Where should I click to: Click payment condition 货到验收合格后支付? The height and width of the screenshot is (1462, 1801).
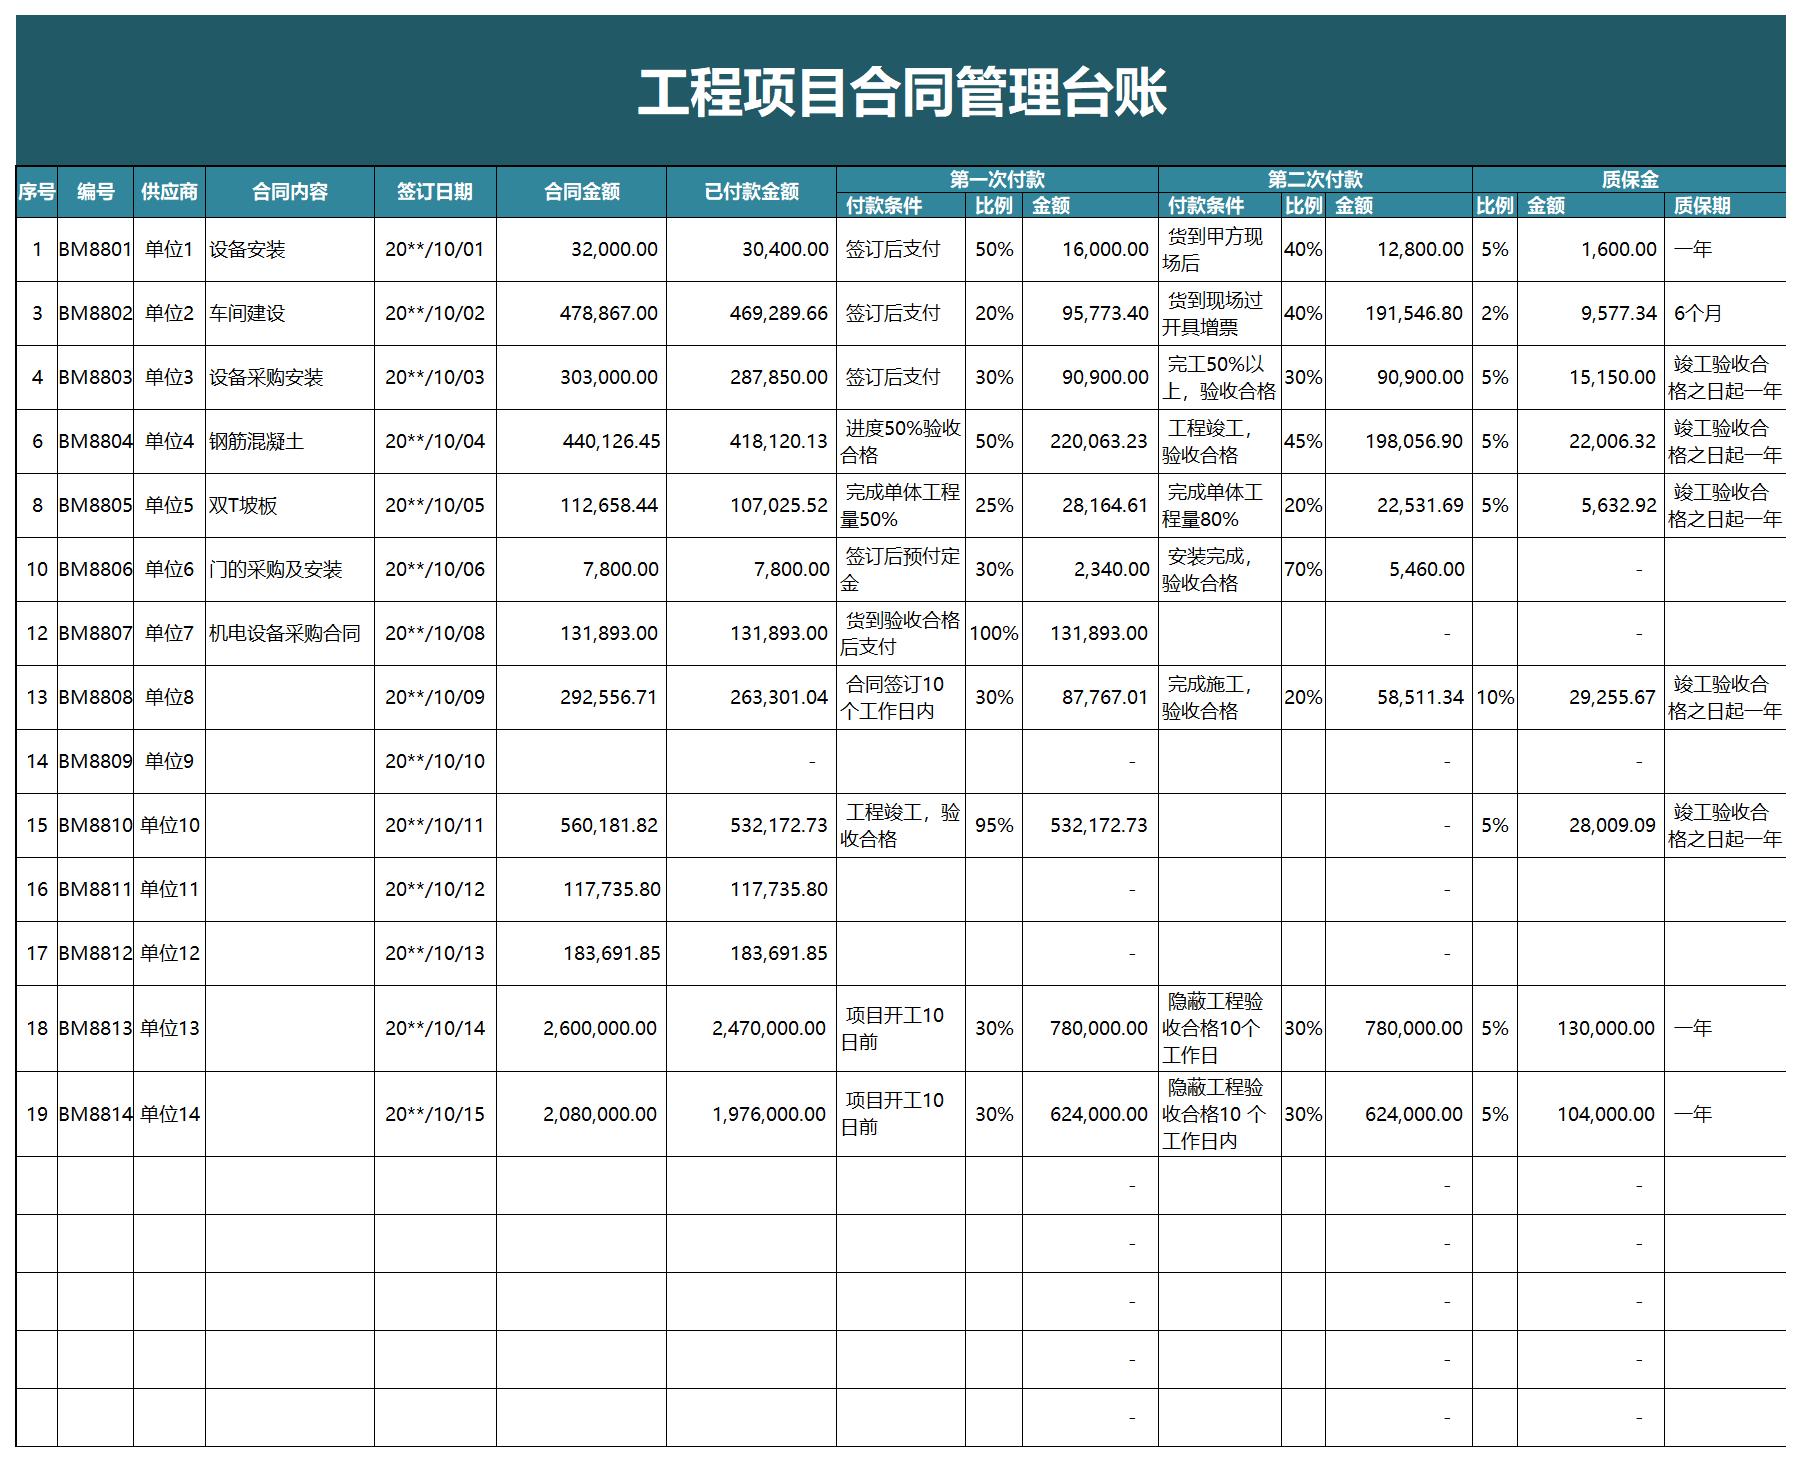point(901,633)
